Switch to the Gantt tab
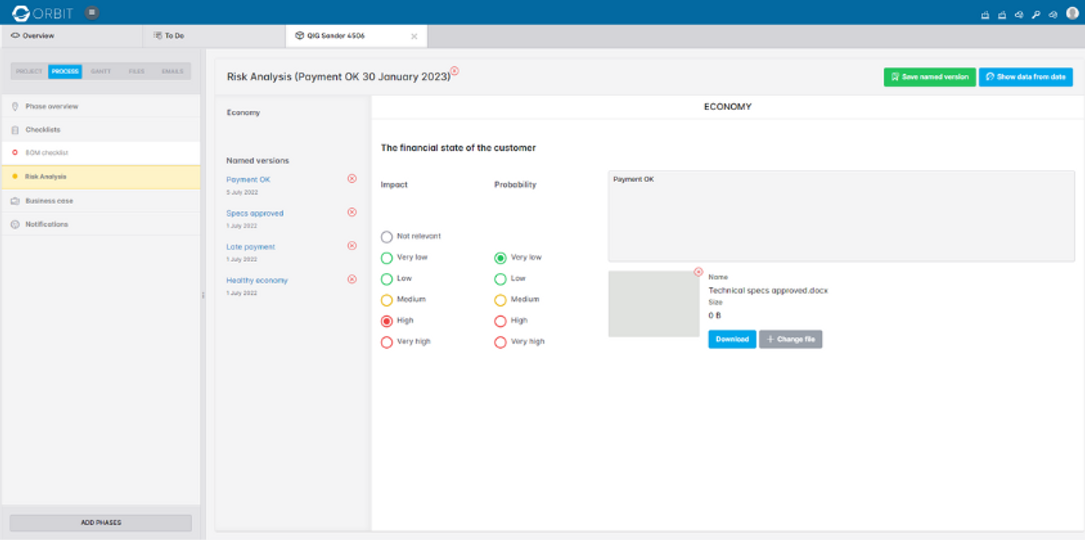This screenshot has width=1085, height=540. 101,72
